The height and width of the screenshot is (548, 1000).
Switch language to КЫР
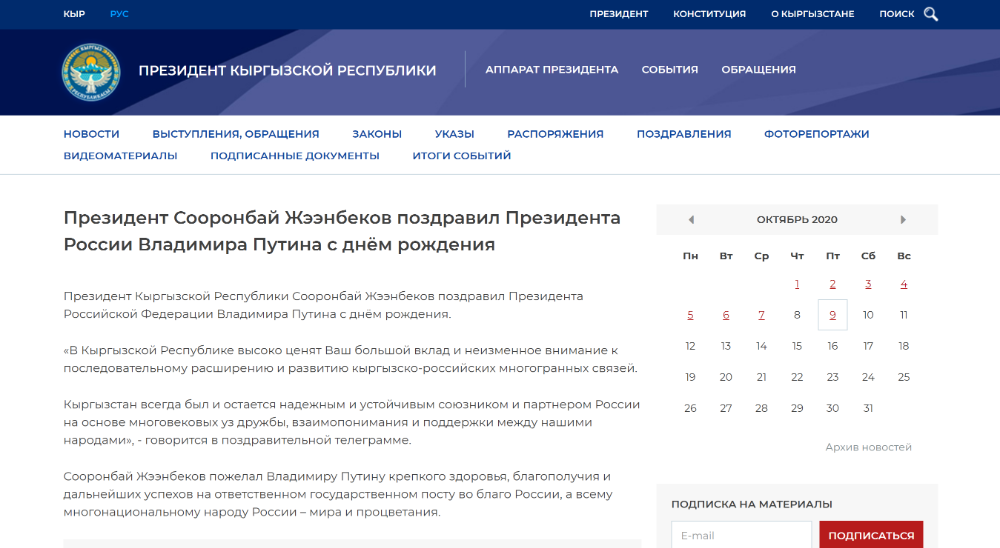pos(74,14)
